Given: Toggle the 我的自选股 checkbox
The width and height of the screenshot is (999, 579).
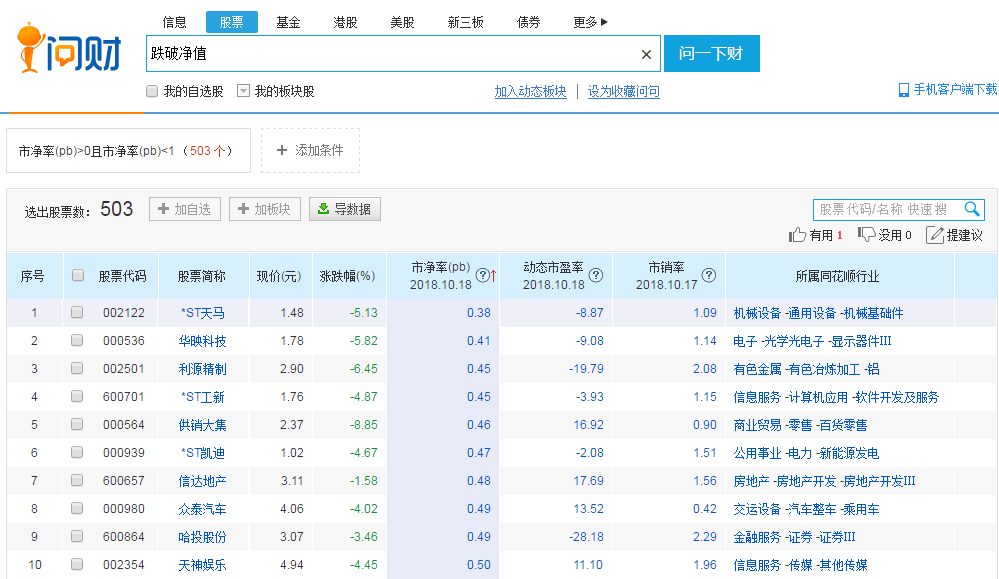Looking at the screenshot, I should pos(152,91).
